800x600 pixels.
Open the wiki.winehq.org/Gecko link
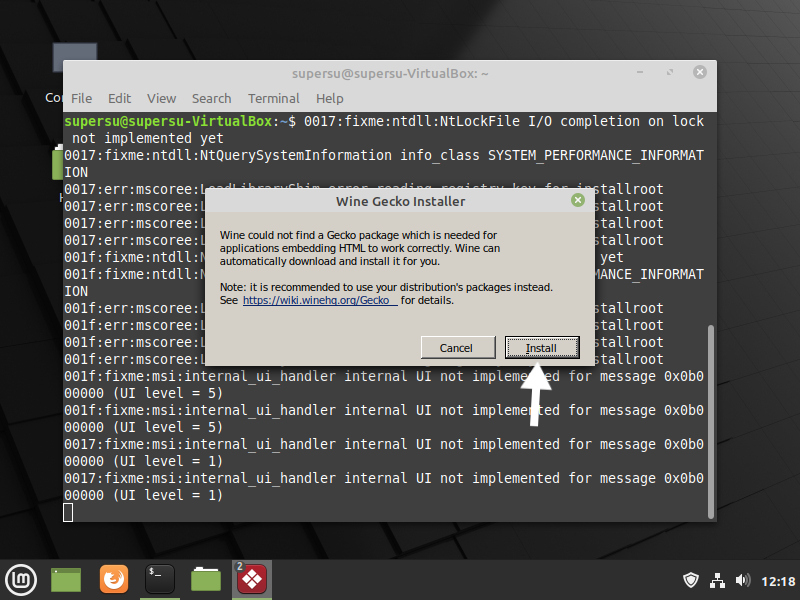[x=320, y=301]
